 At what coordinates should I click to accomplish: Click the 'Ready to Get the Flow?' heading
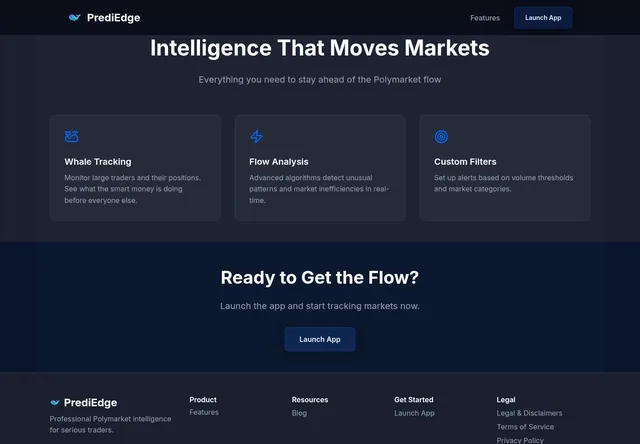tap(320, 278)
